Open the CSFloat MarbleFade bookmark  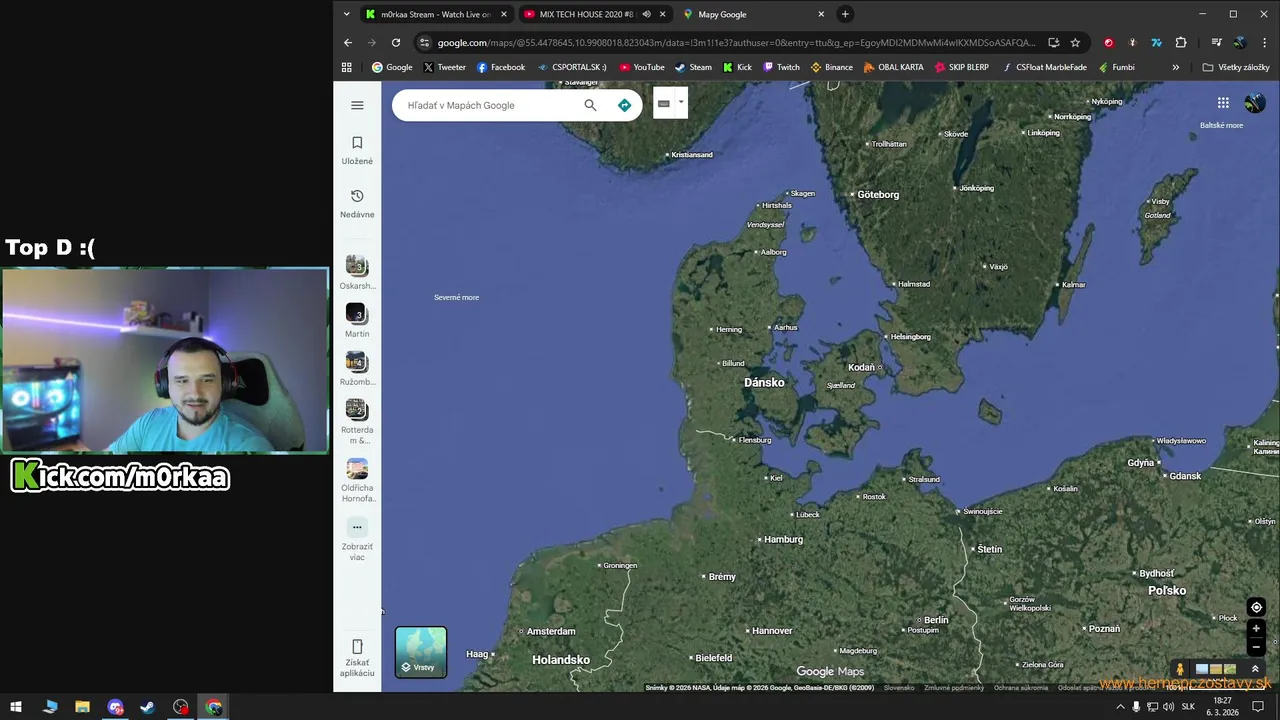click(1043, 67)
